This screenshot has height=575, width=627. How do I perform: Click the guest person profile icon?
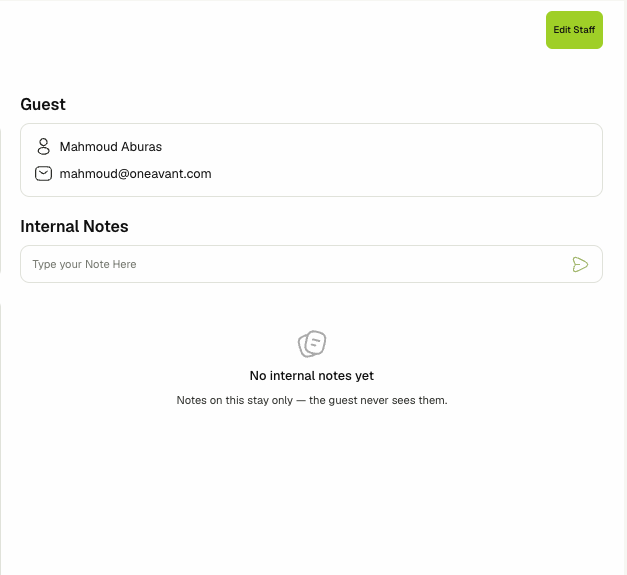44,146
